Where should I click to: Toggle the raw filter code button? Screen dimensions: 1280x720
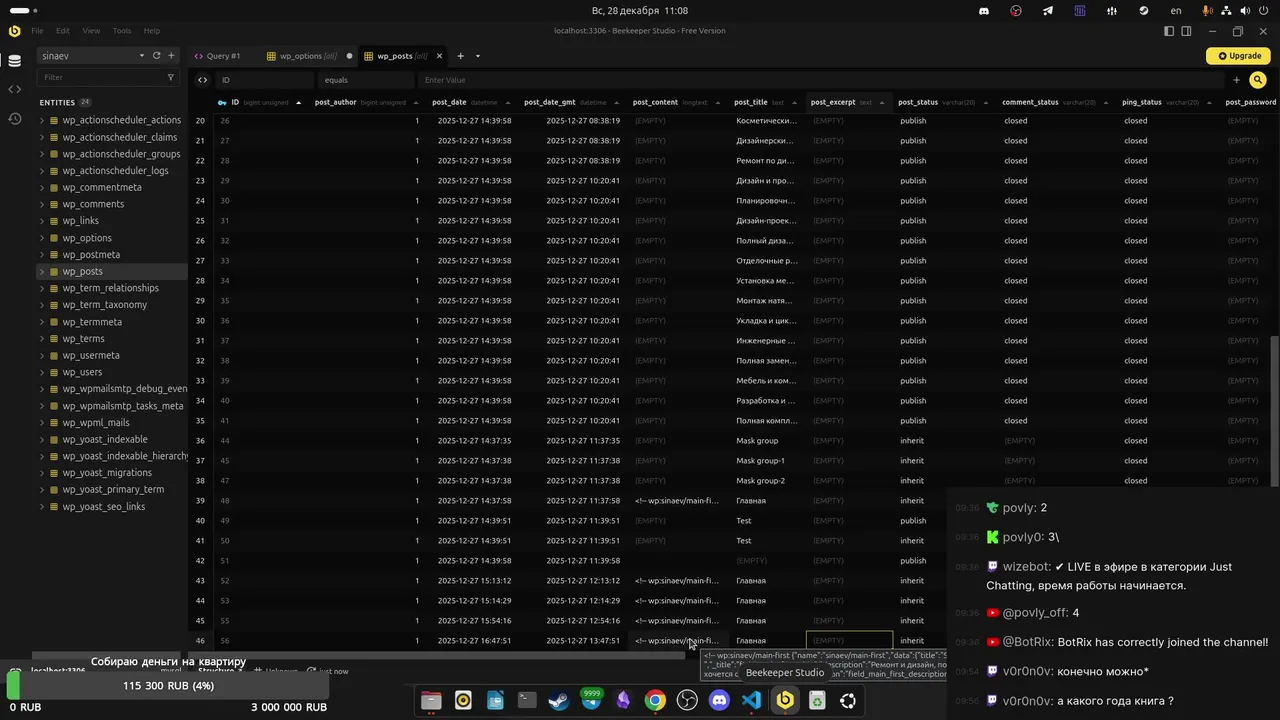click(202, 80)
